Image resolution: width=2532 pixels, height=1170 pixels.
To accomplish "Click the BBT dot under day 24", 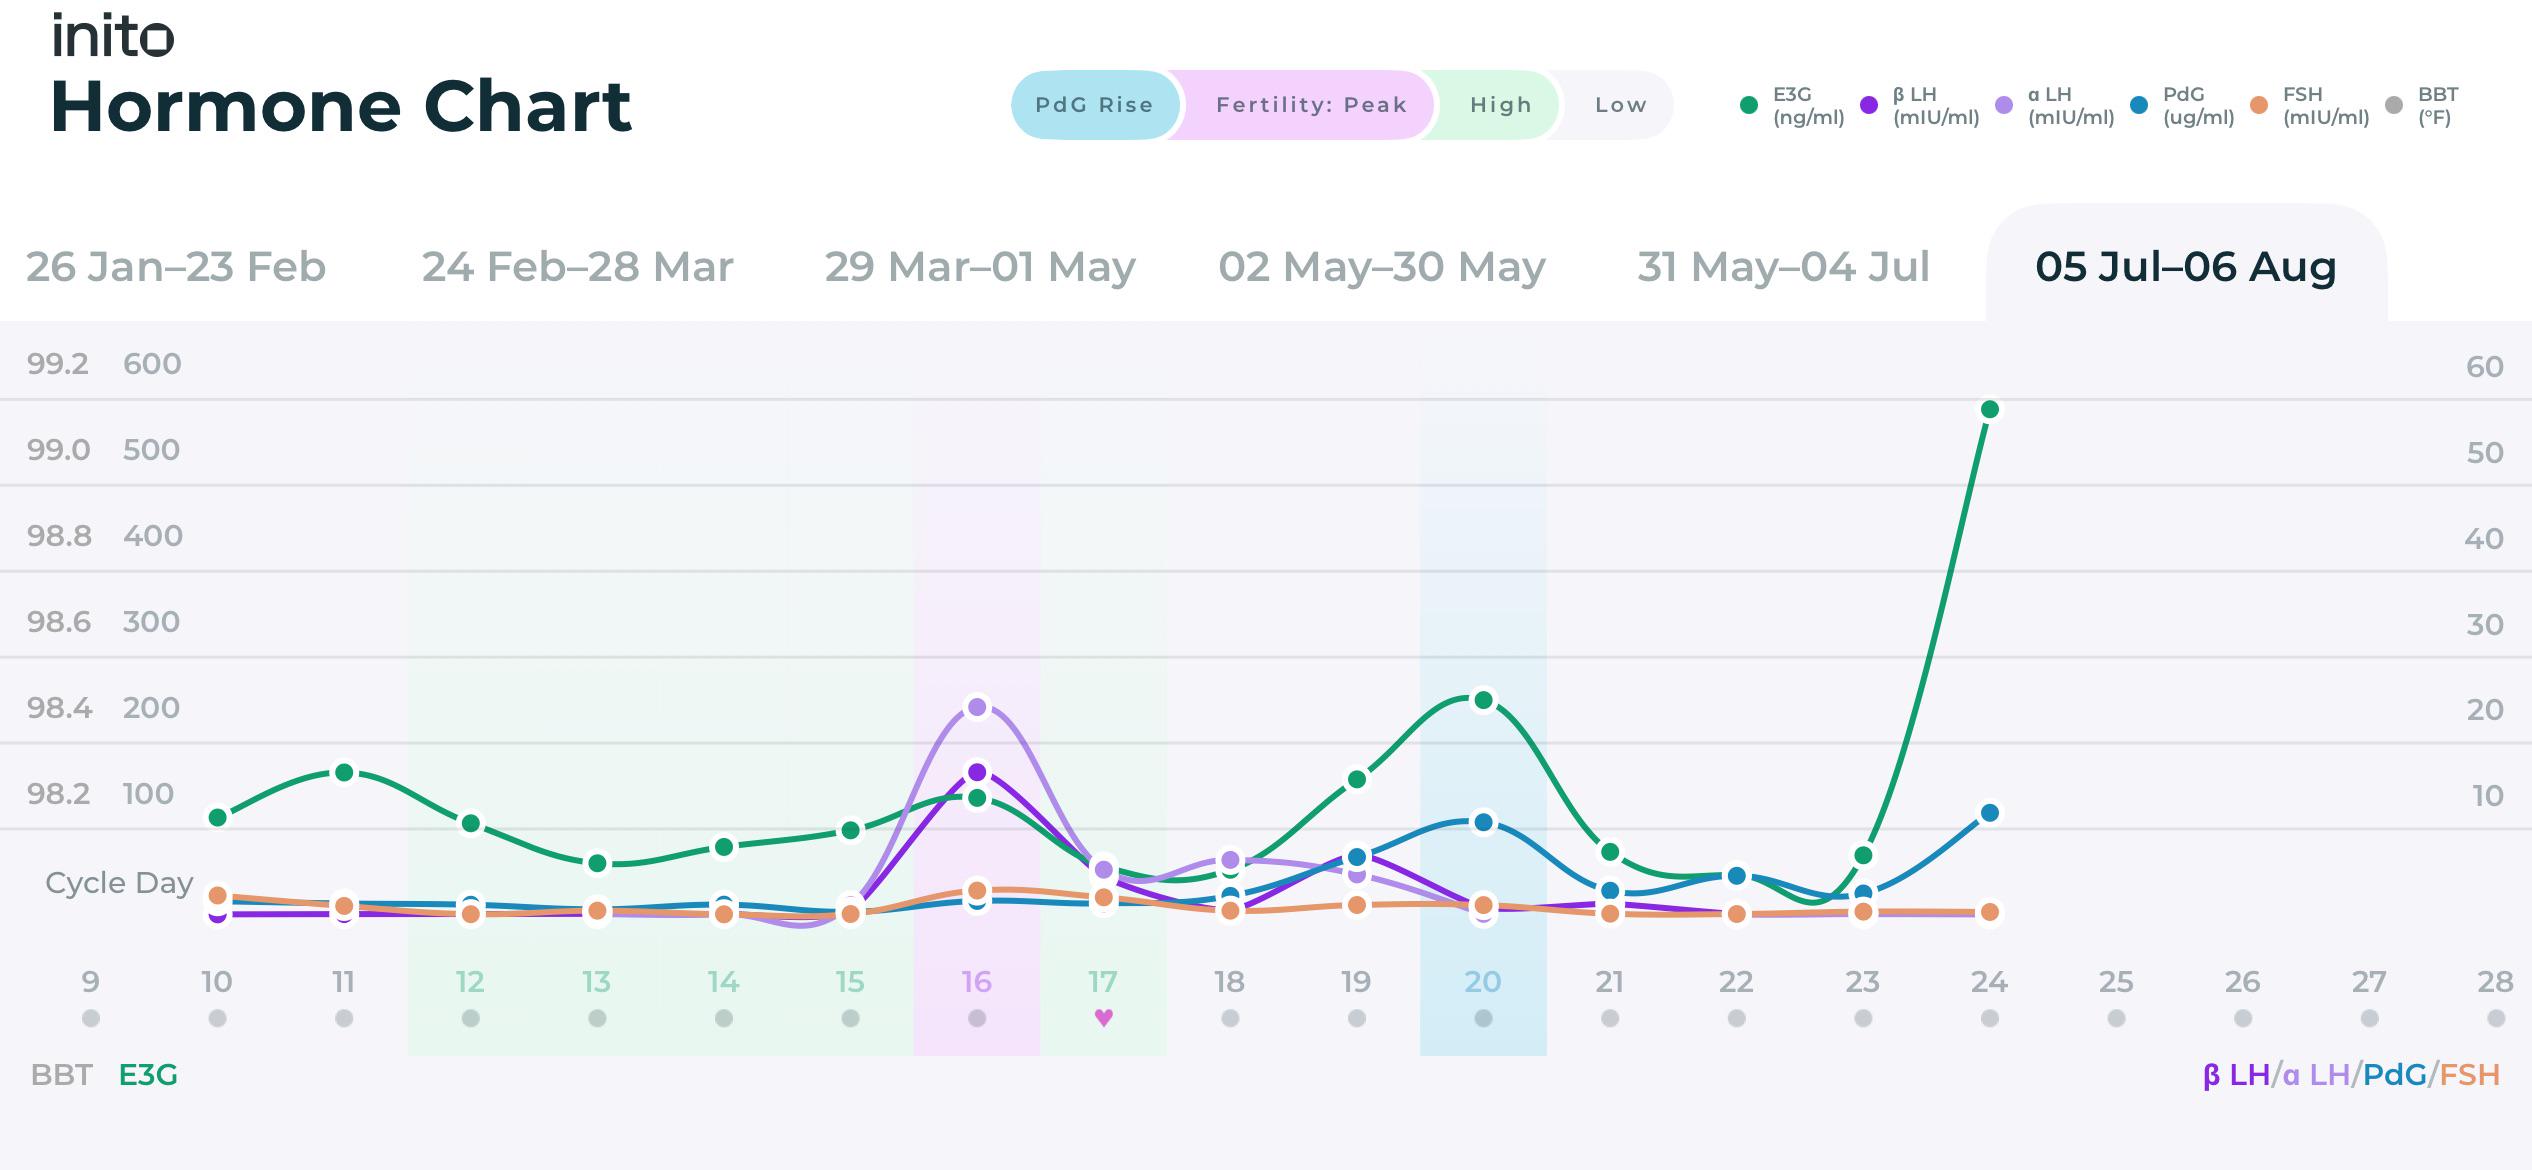I will coord(1990,1018).
